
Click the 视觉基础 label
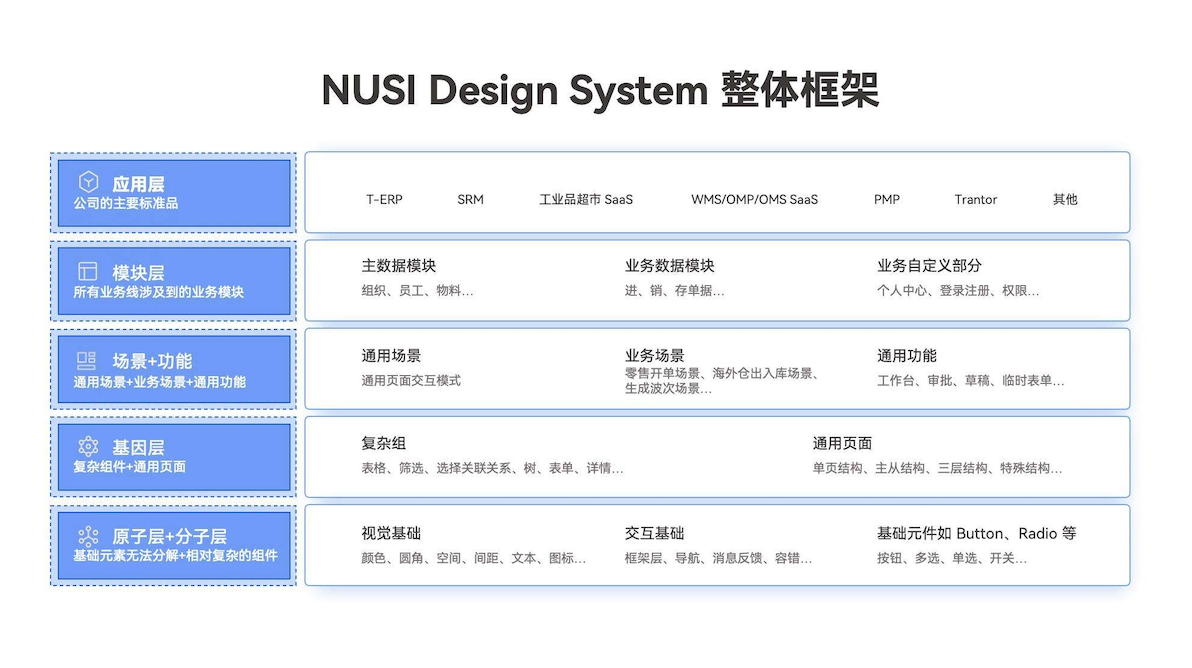(392, 531)
